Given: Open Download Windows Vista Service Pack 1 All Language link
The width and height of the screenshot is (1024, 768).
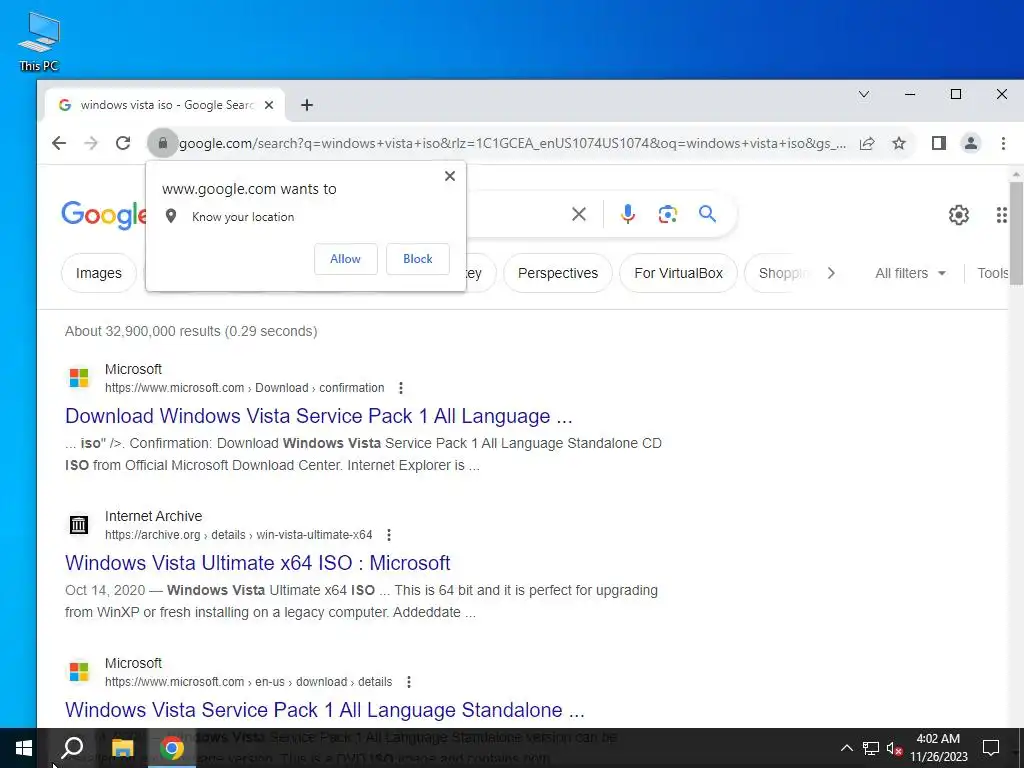Looking at the screenshot, I should (319, 416).
